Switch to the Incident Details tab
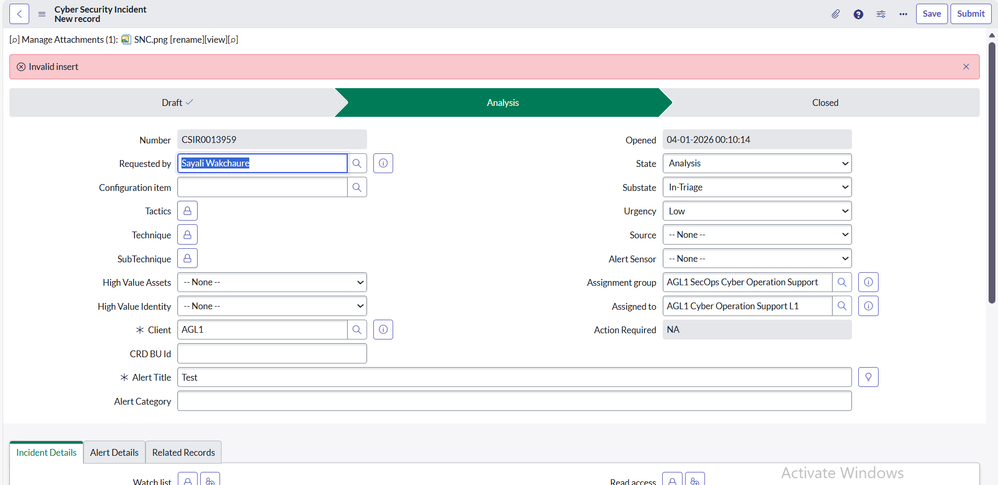 click(x=46, y=453)
